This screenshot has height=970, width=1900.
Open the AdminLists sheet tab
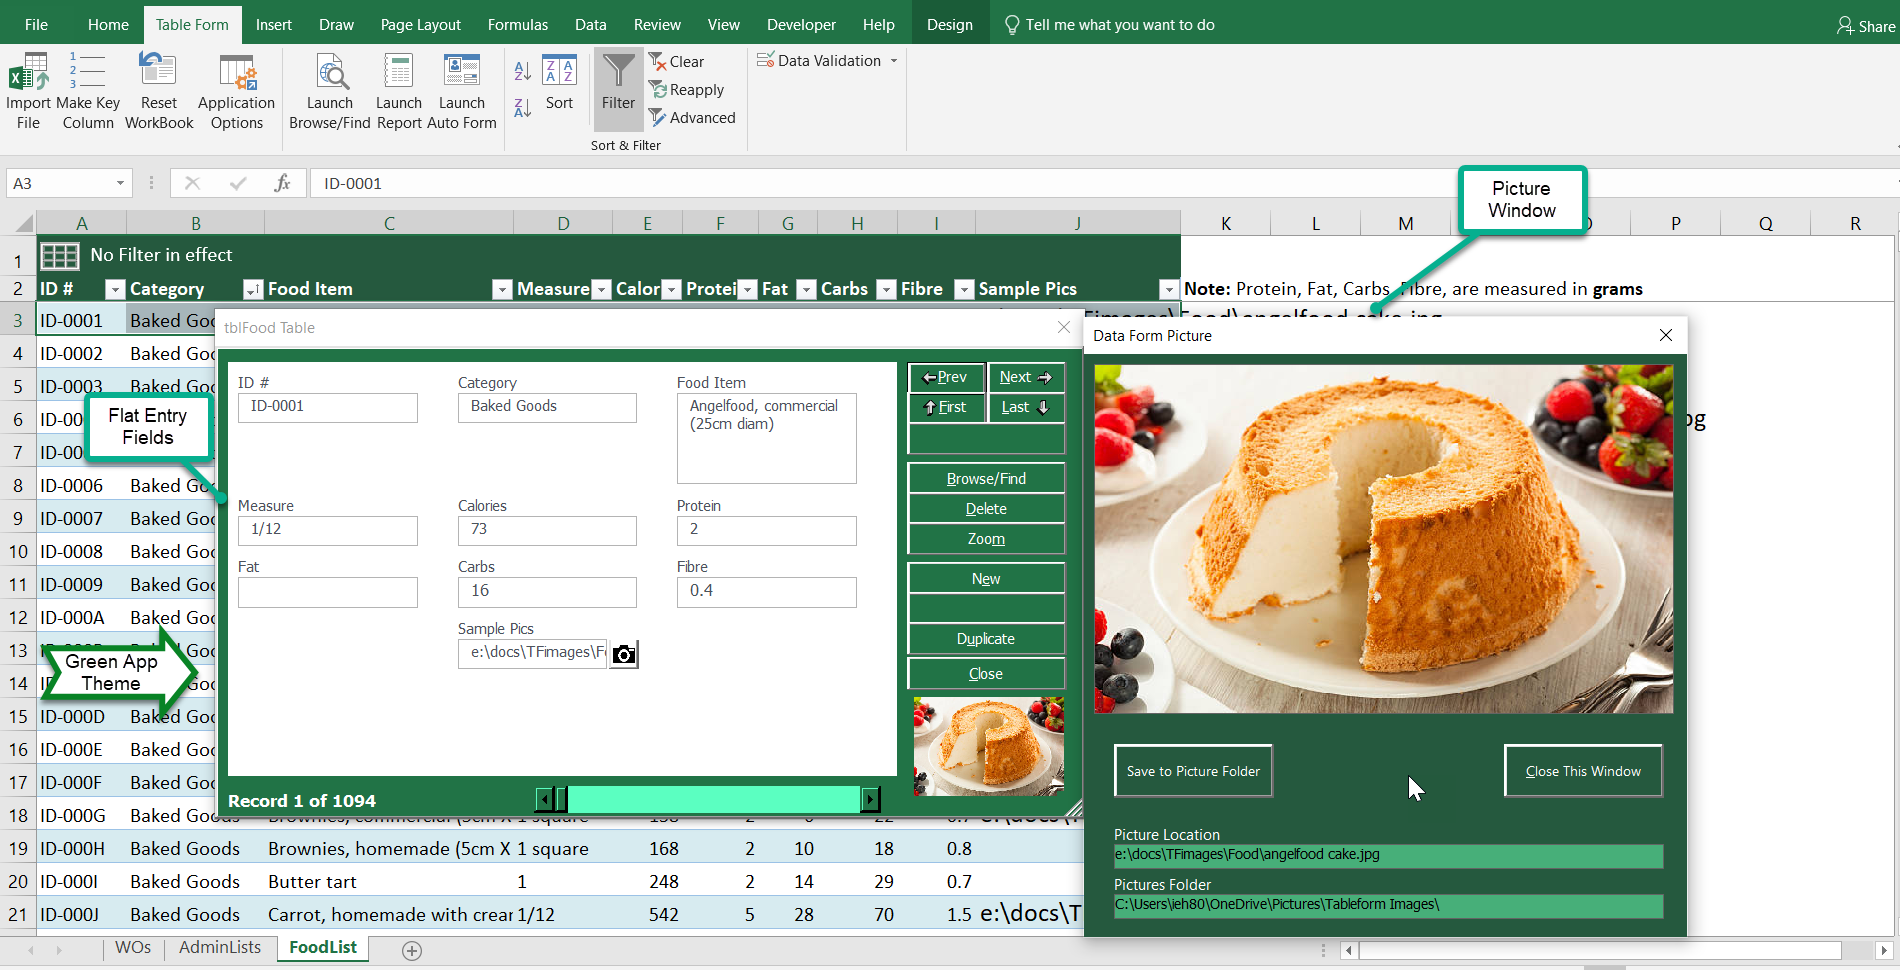pos(220,947)
